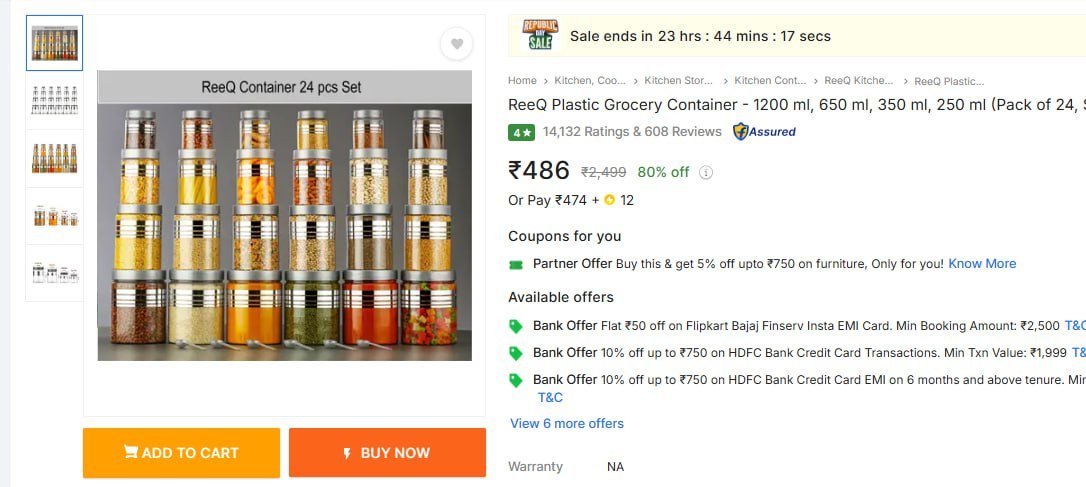Screen dimensions: 1086x487
Task: Click the SuperCoin icon beside 12
Action: point(609,200)
